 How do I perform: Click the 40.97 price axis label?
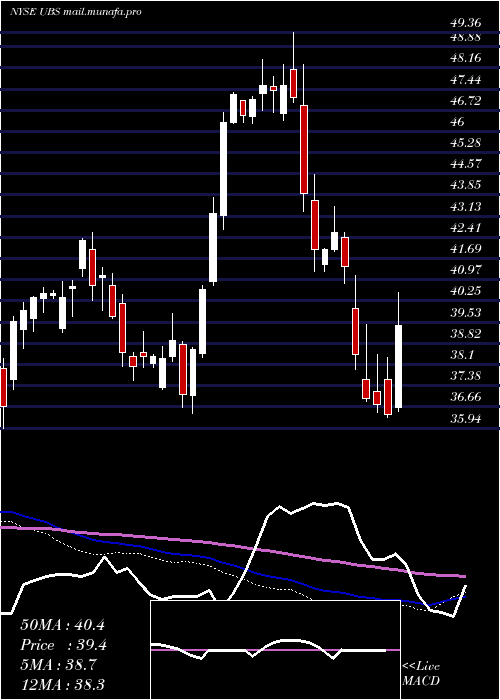point(466,270)
